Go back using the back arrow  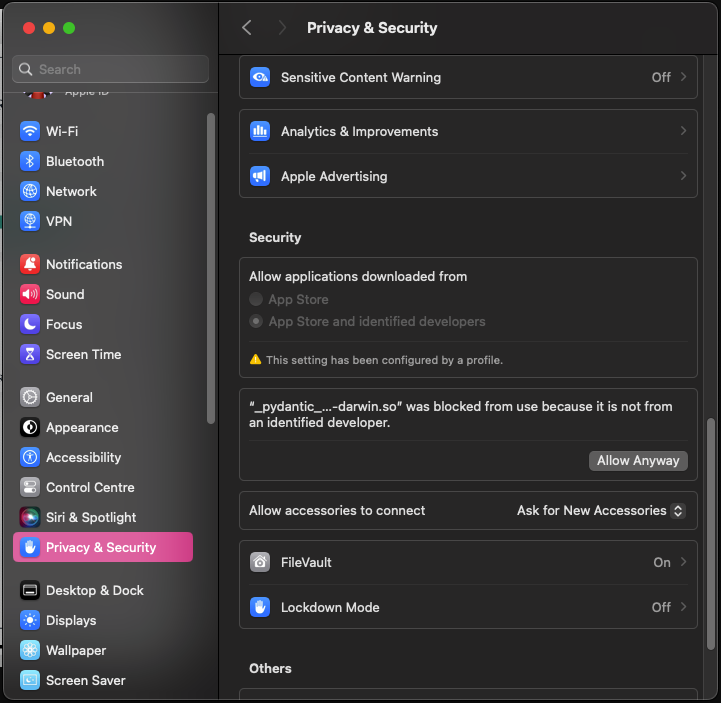coord(247,28)
